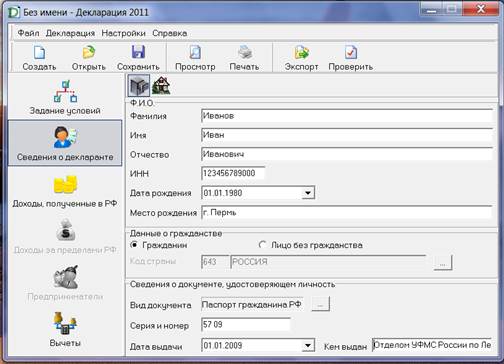Screen dimensions: 504x364
Task: Open the Файл menu
Action: (x=28, y=33)
